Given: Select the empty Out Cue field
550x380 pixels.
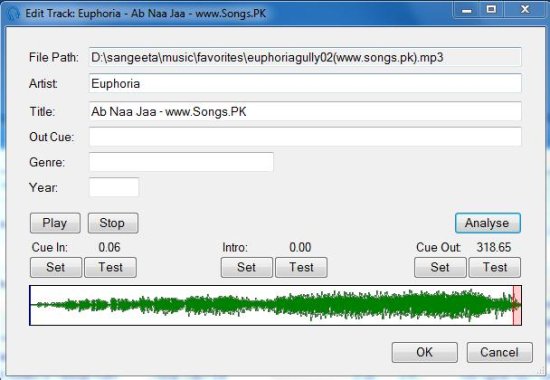Looking at the screenshot, I should point(305,136).
